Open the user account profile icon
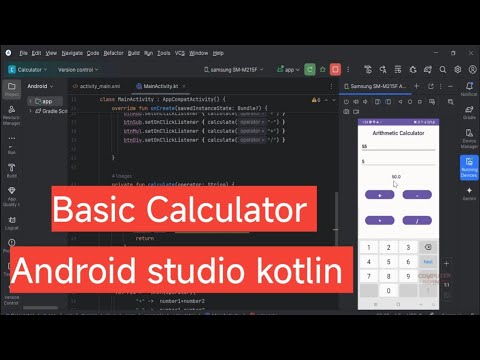 [472, 69]
